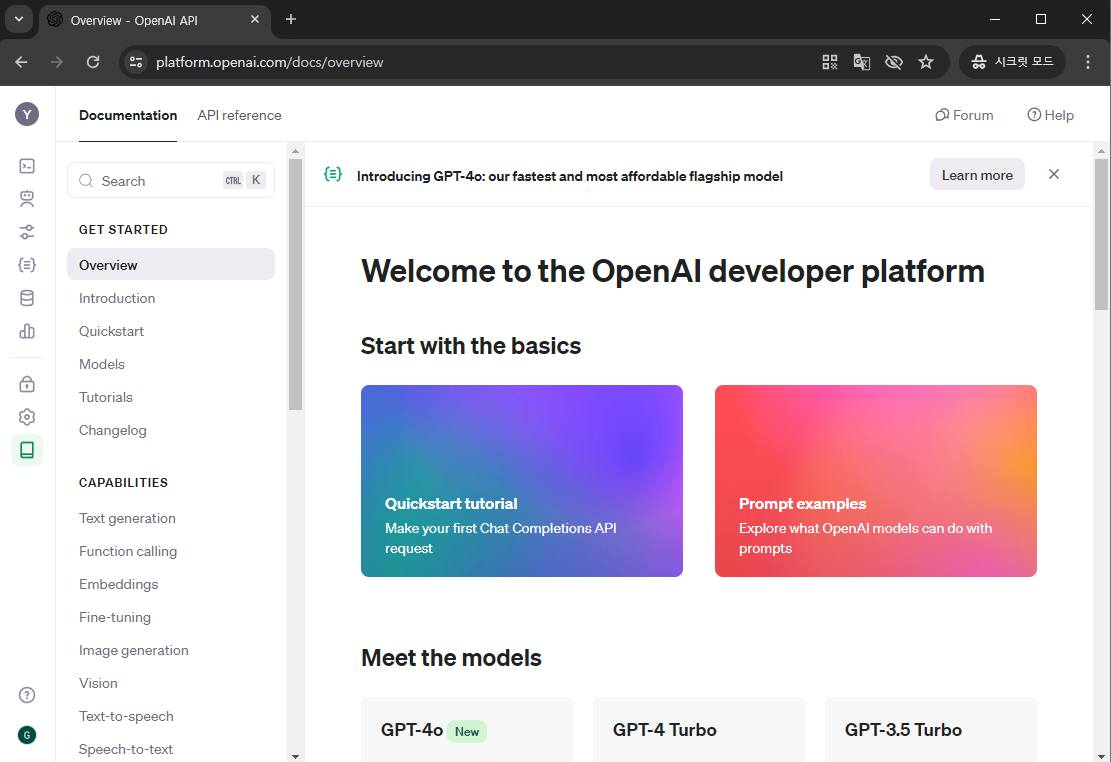This screenshot has height=762, width=1111.
Task: Select Introduction in sidebar
Action: 117,298
